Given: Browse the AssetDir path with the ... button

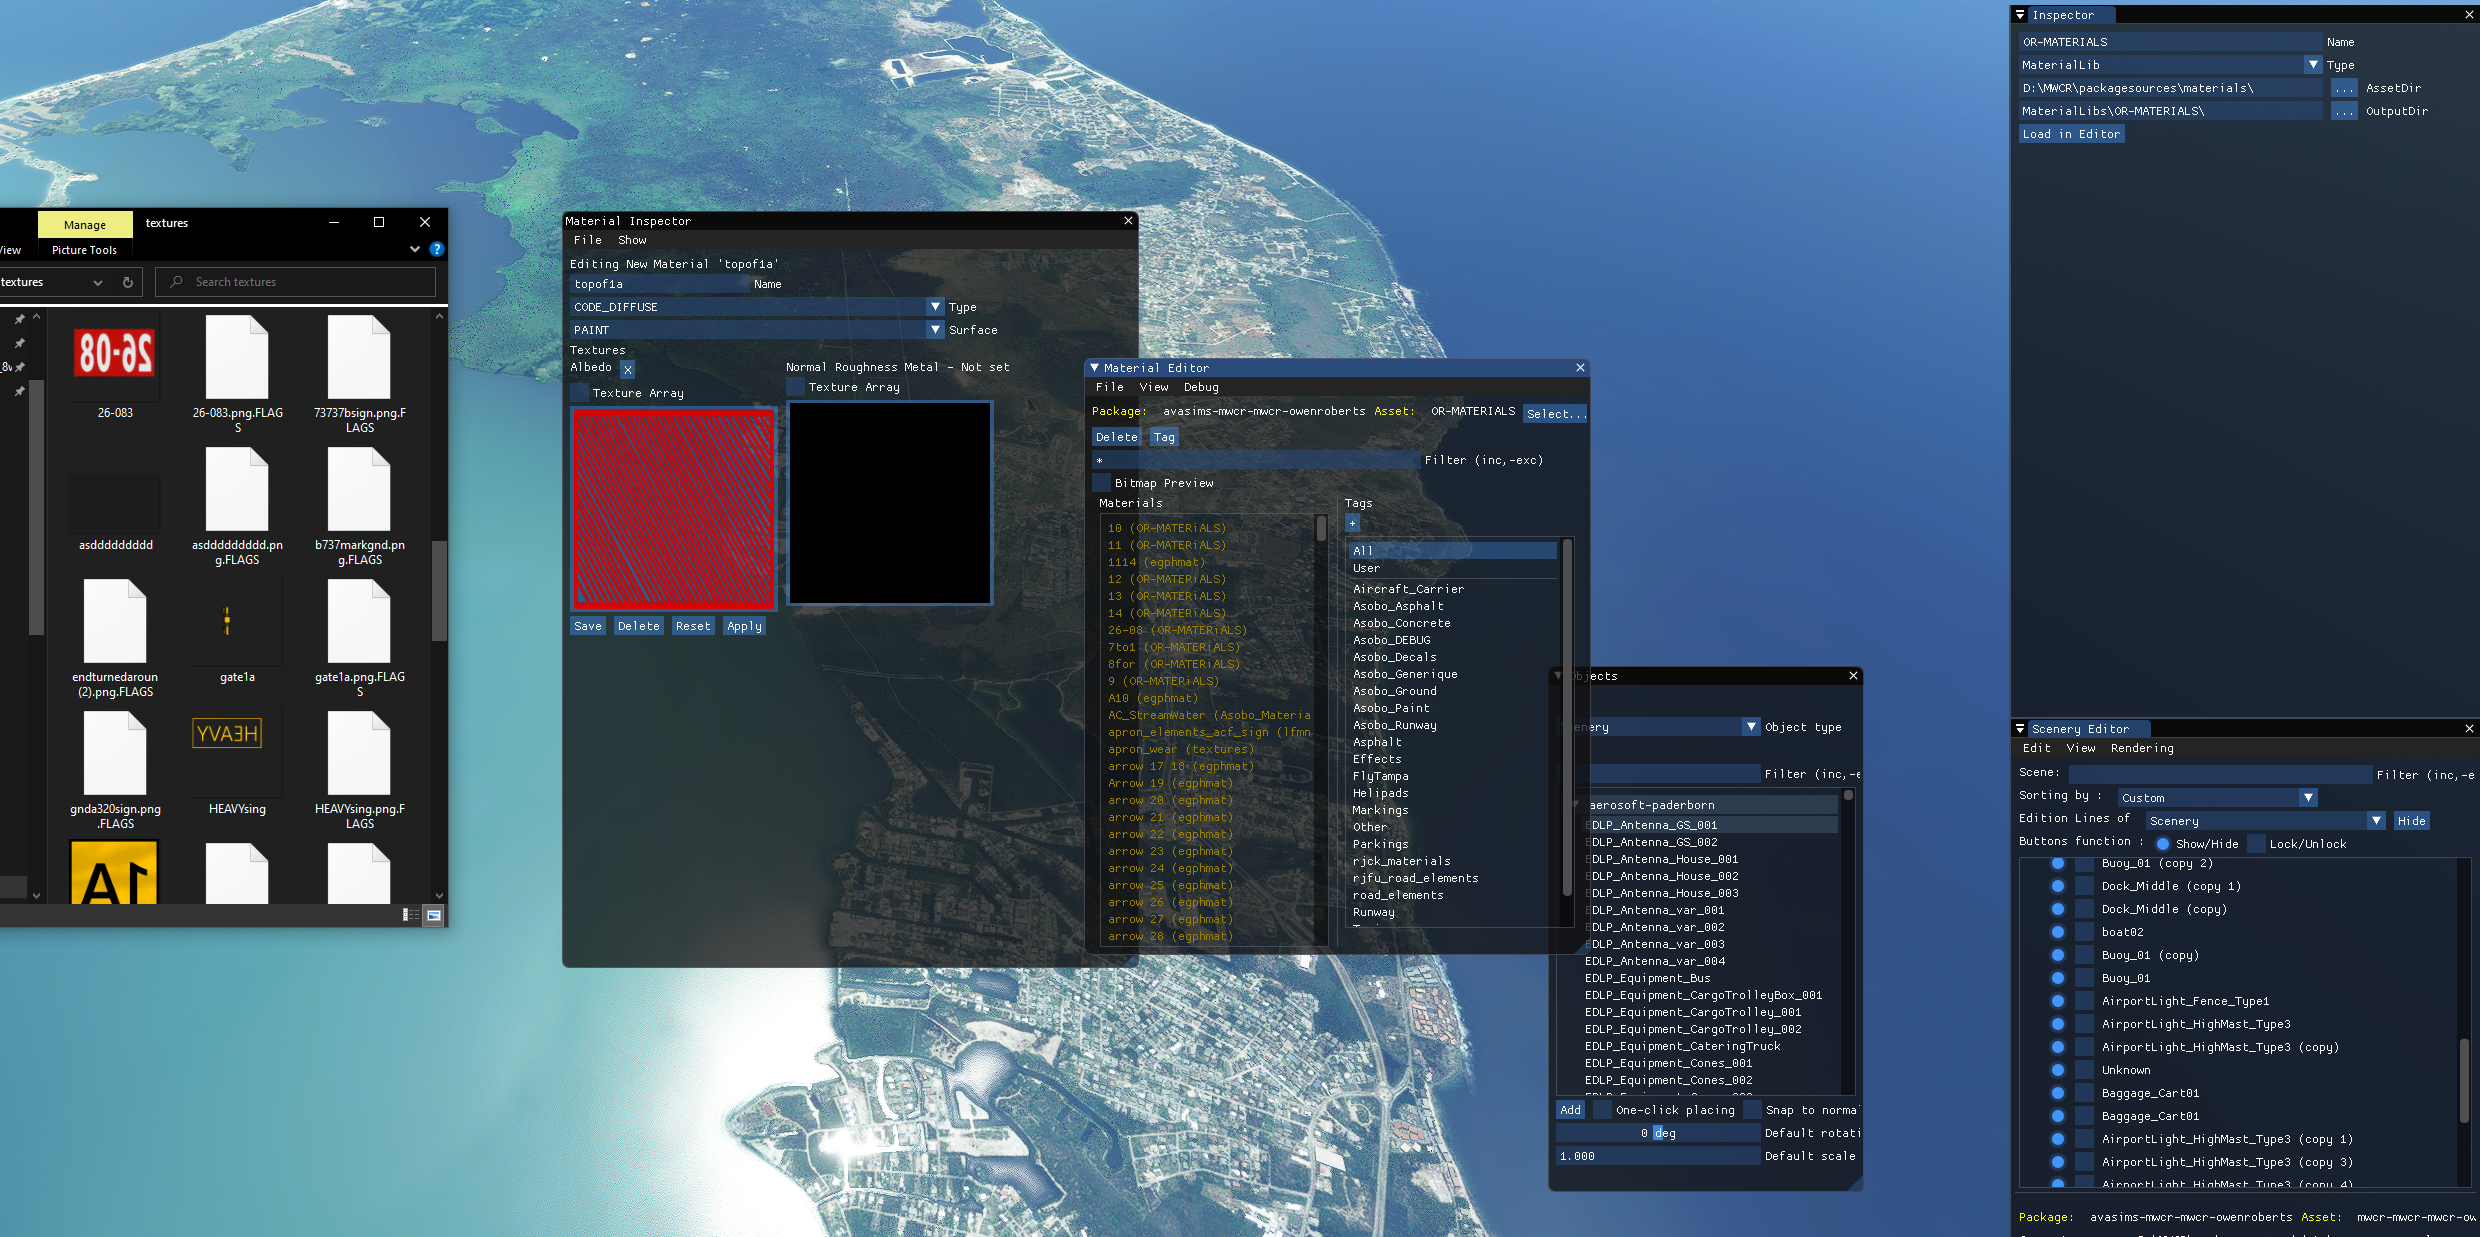Looking at the screenshot, I should click(2343, 88).
